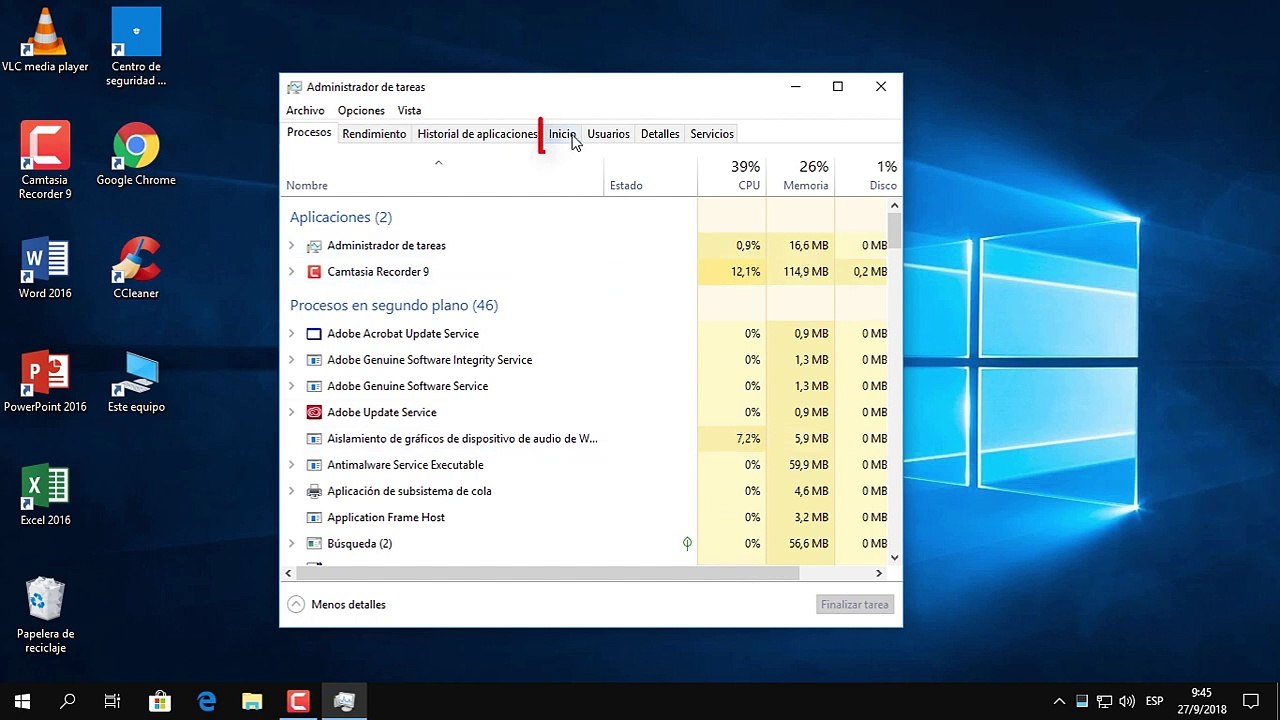Open volume control tray icon
Image resolution: width=1280 pixels, height=720 pixels.
[1127, 702]
